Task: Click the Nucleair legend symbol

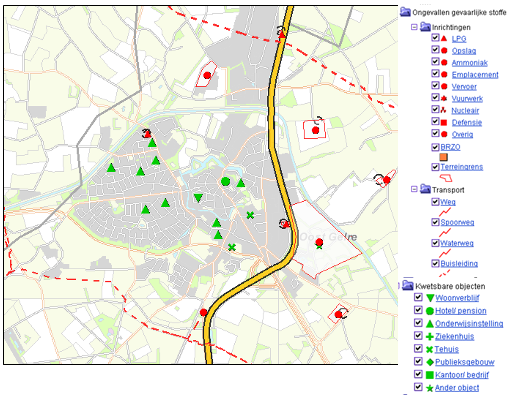Action: [x=444, y=110]
